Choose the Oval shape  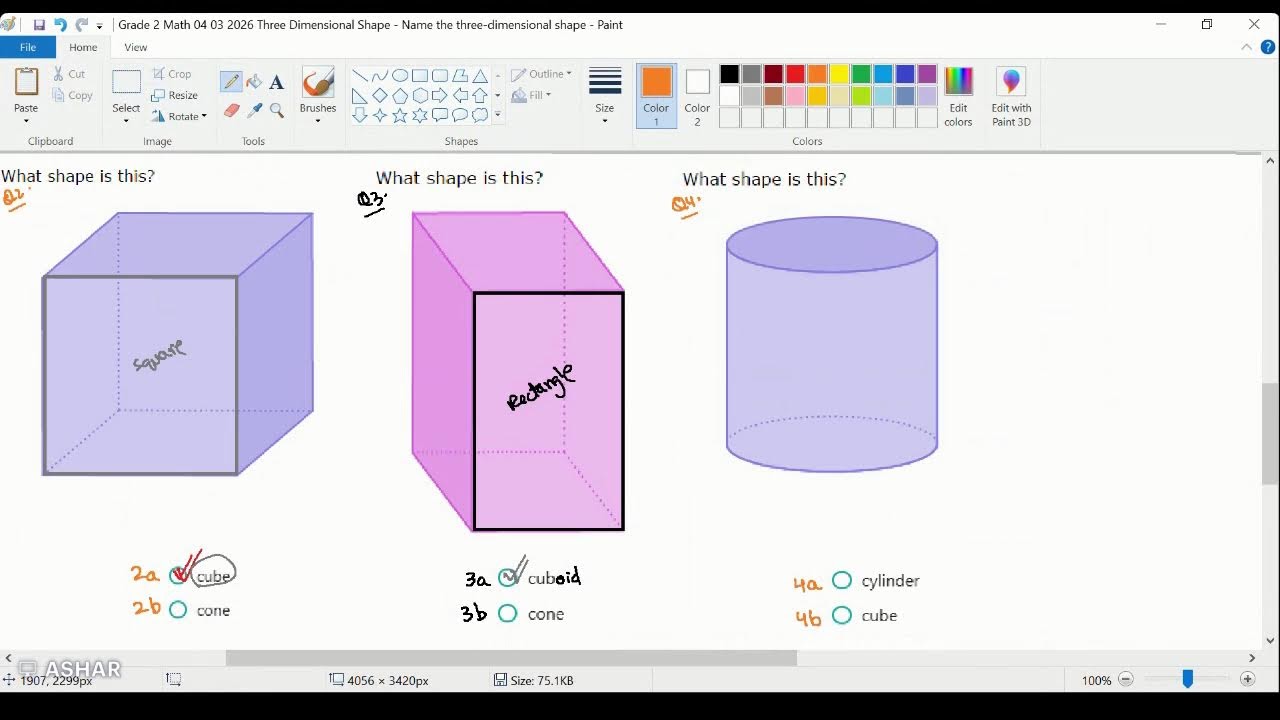coord(400,76)
